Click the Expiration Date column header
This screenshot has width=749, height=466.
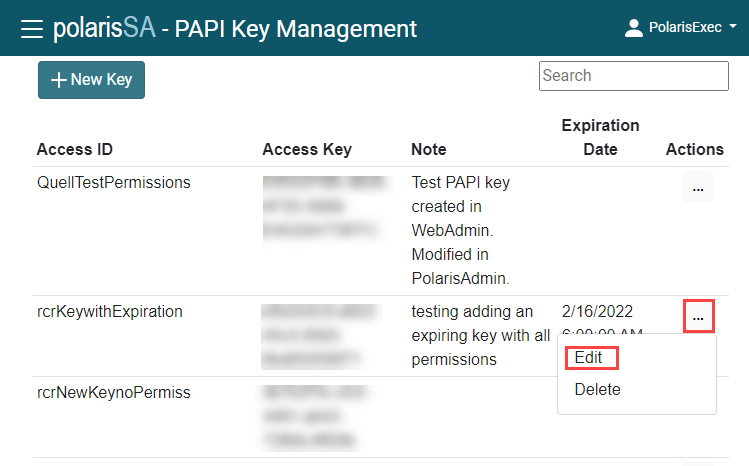[600, 138]
